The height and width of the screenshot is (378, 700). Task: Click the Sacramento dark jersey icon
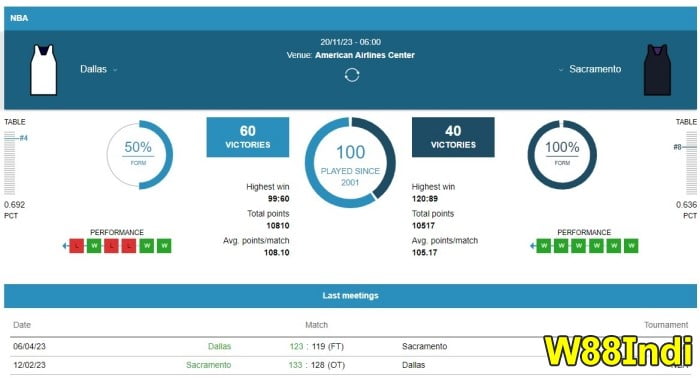tap(657, 70)
